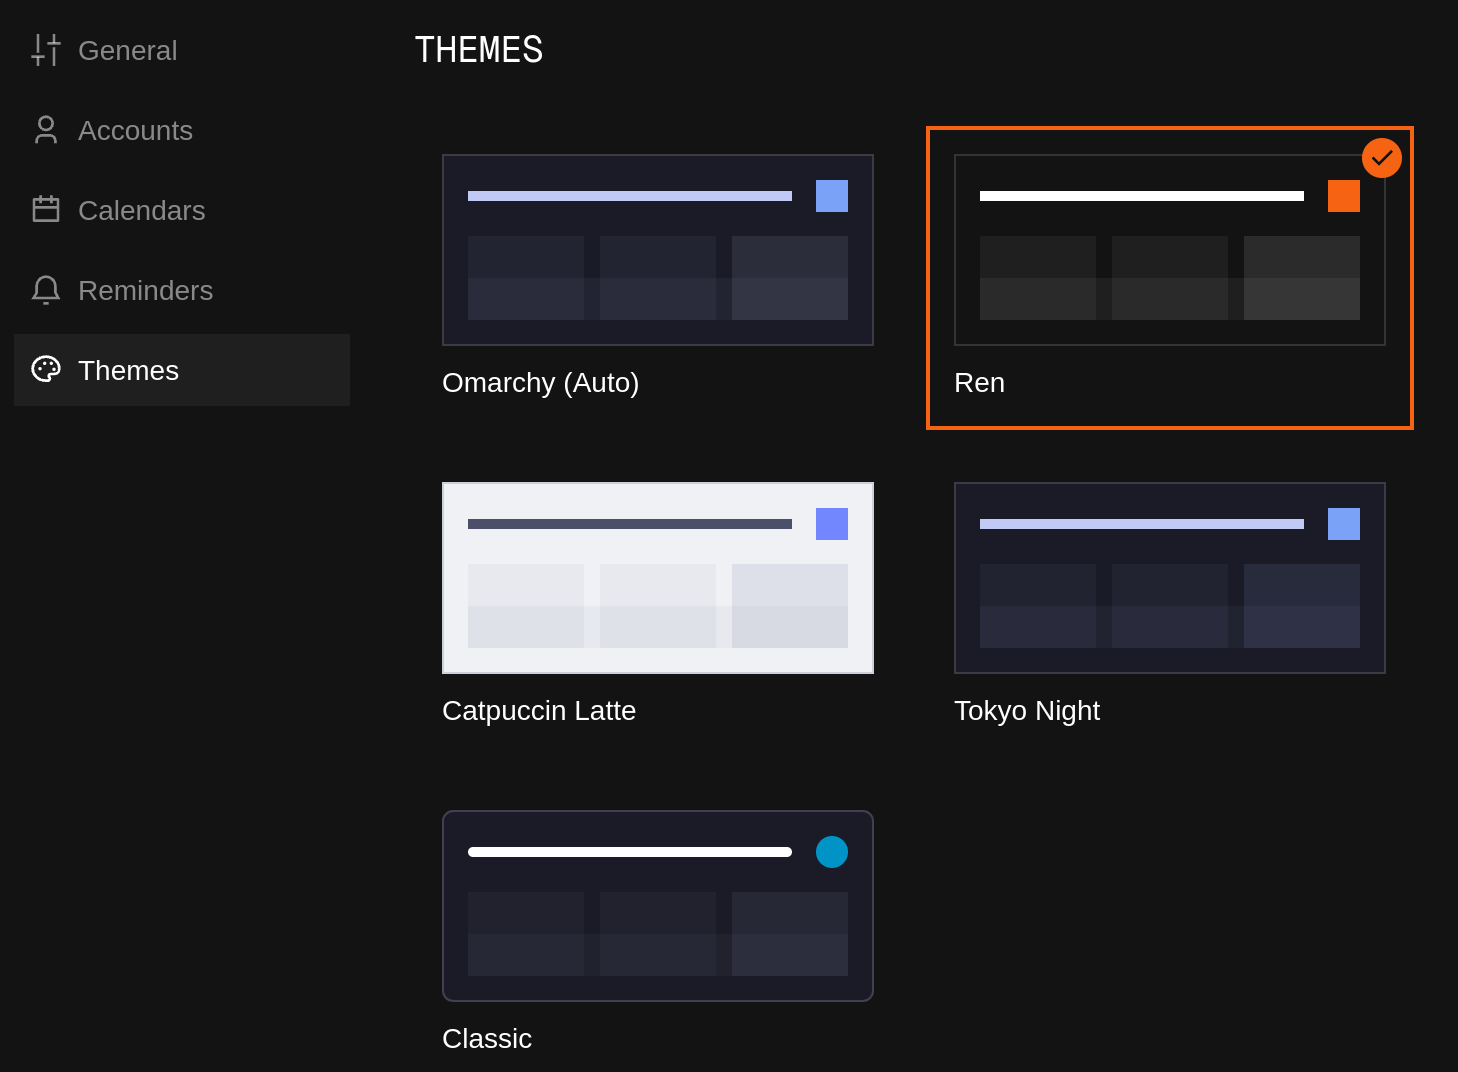
Task: Click the Calendars calendar icon
Action: pos(46,209)
